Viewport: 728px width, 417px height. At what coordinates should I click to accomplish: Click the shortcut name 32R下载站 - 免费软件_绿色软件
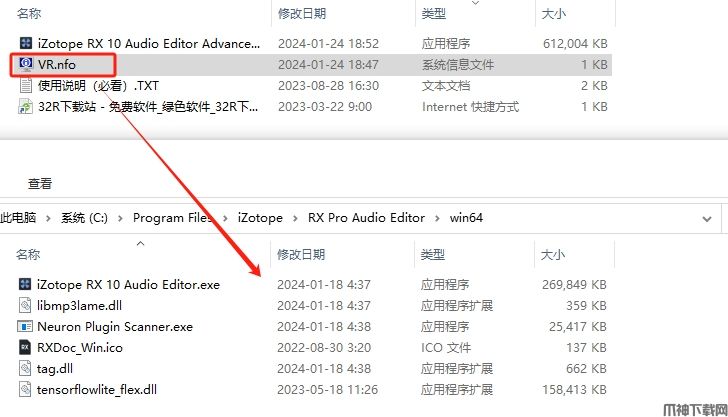pyautogui.click(x=148, y=107)
